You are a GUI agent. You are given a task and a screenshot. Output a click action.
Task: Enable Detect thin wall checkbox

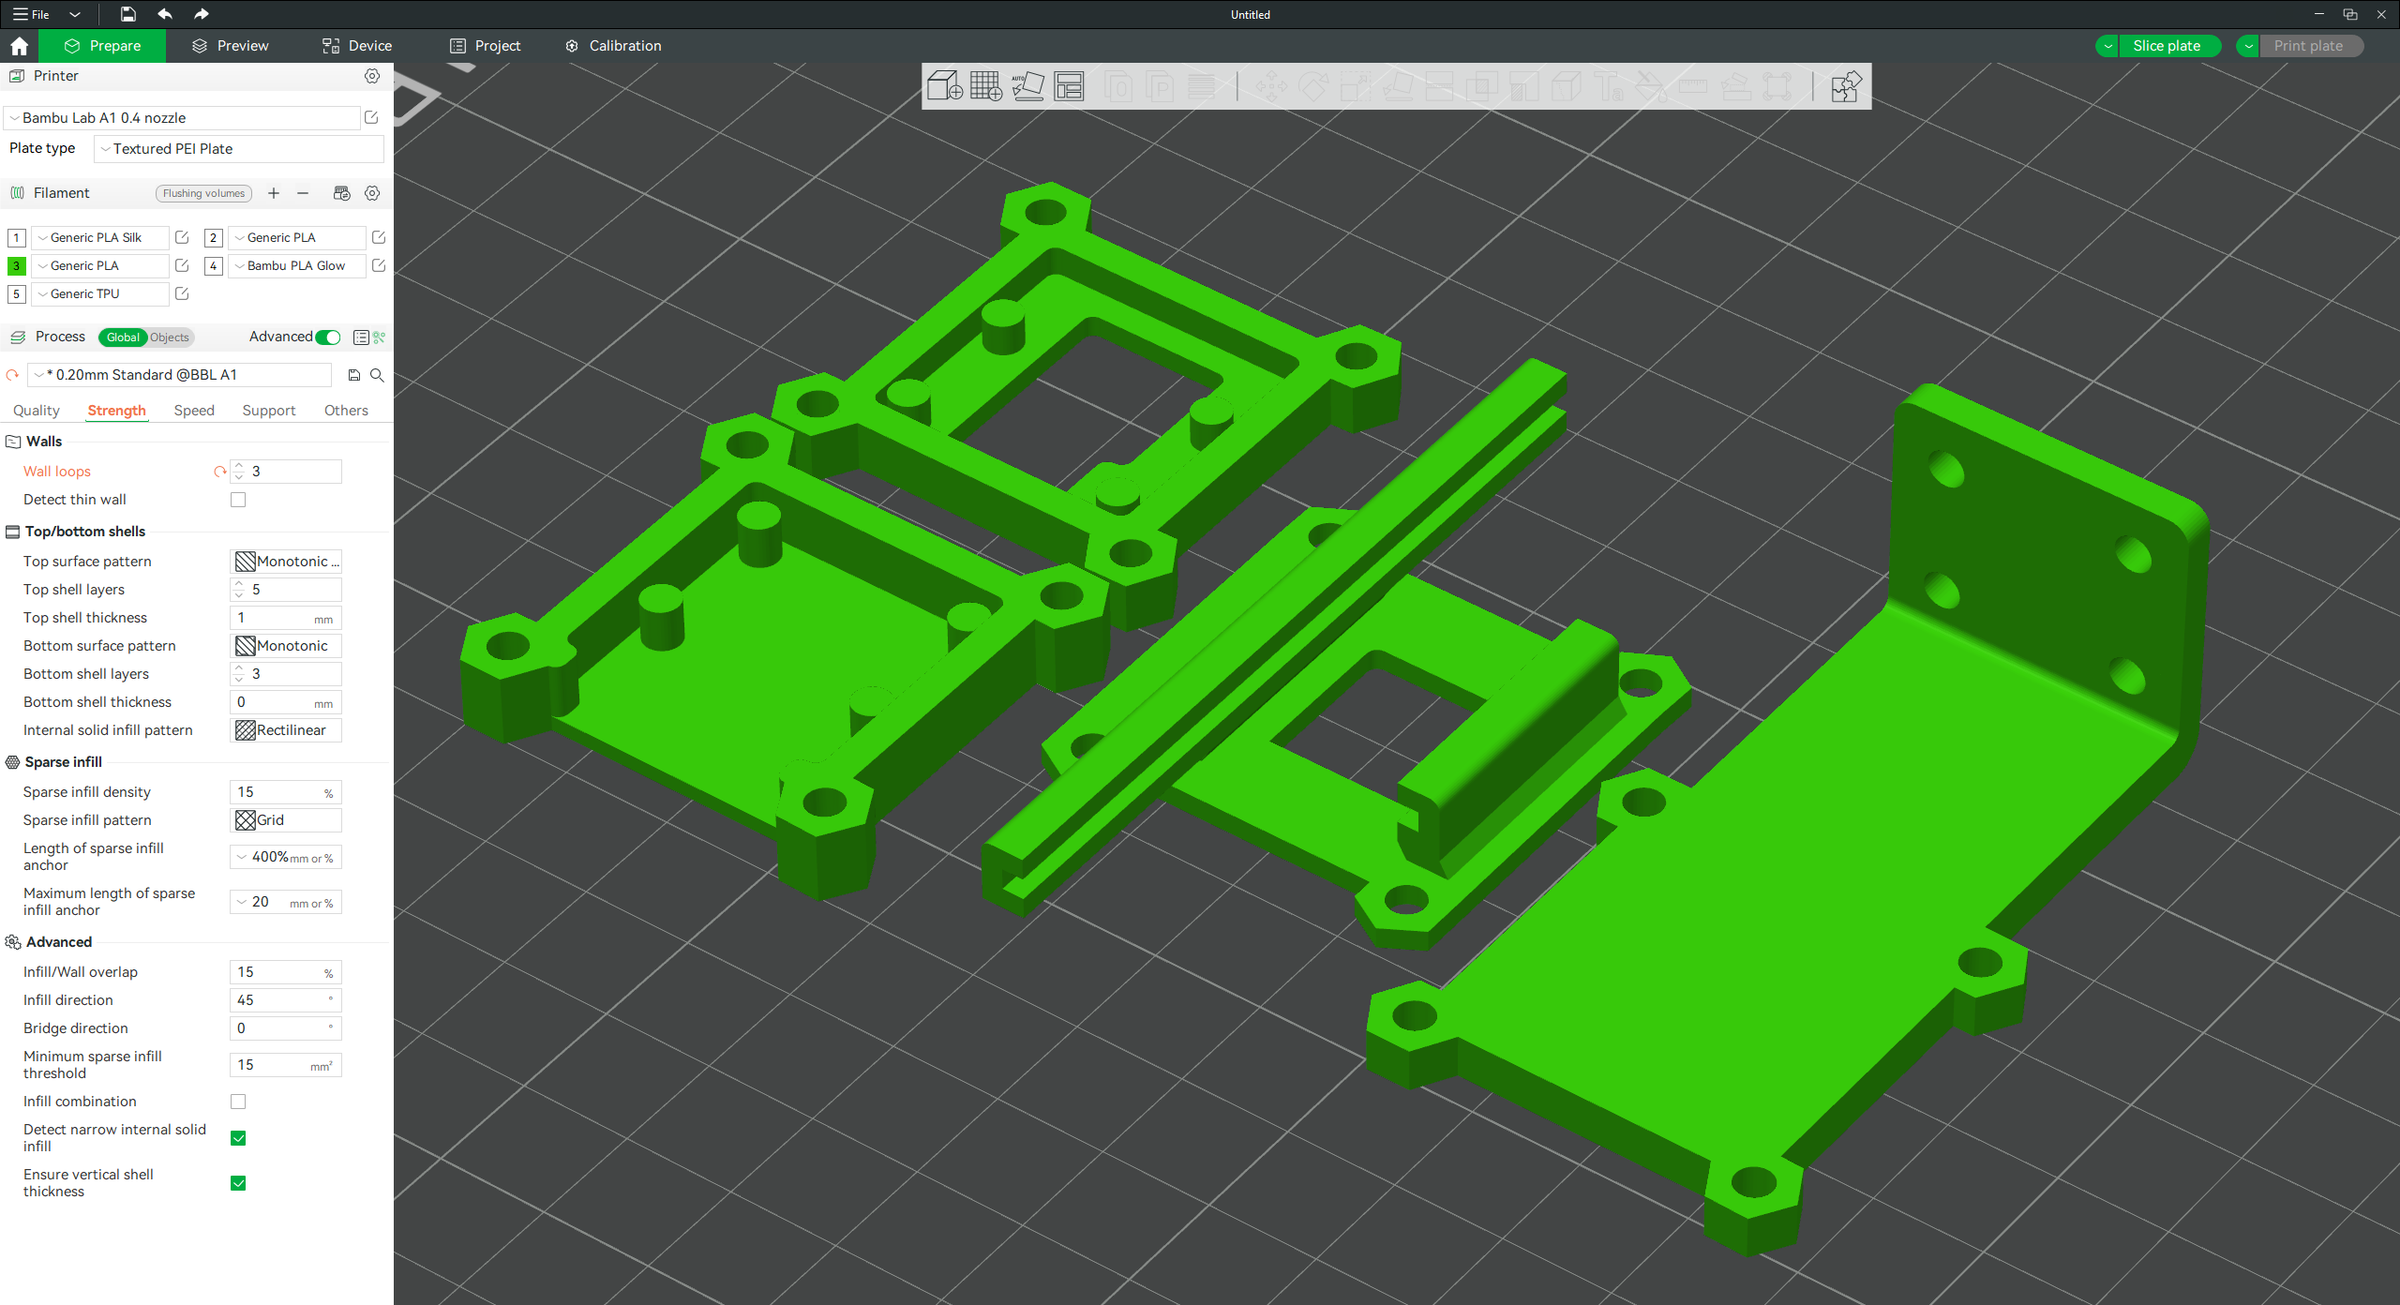238,499
